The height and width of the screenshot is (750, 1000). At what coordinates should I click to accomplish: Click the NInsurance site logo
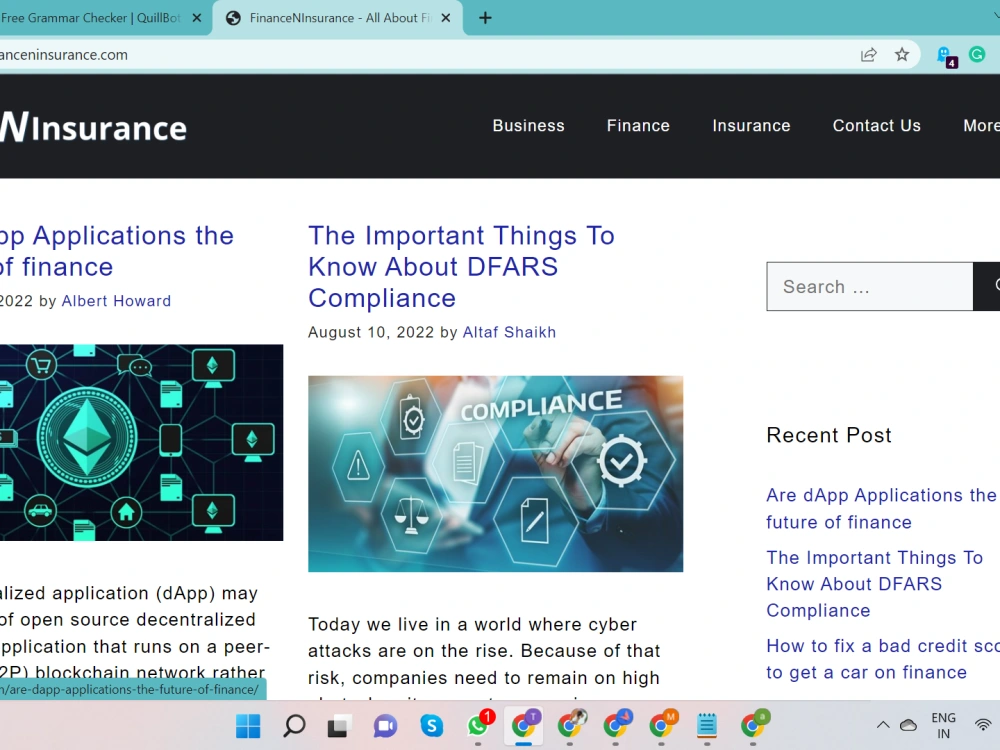(x=93, y=127)
